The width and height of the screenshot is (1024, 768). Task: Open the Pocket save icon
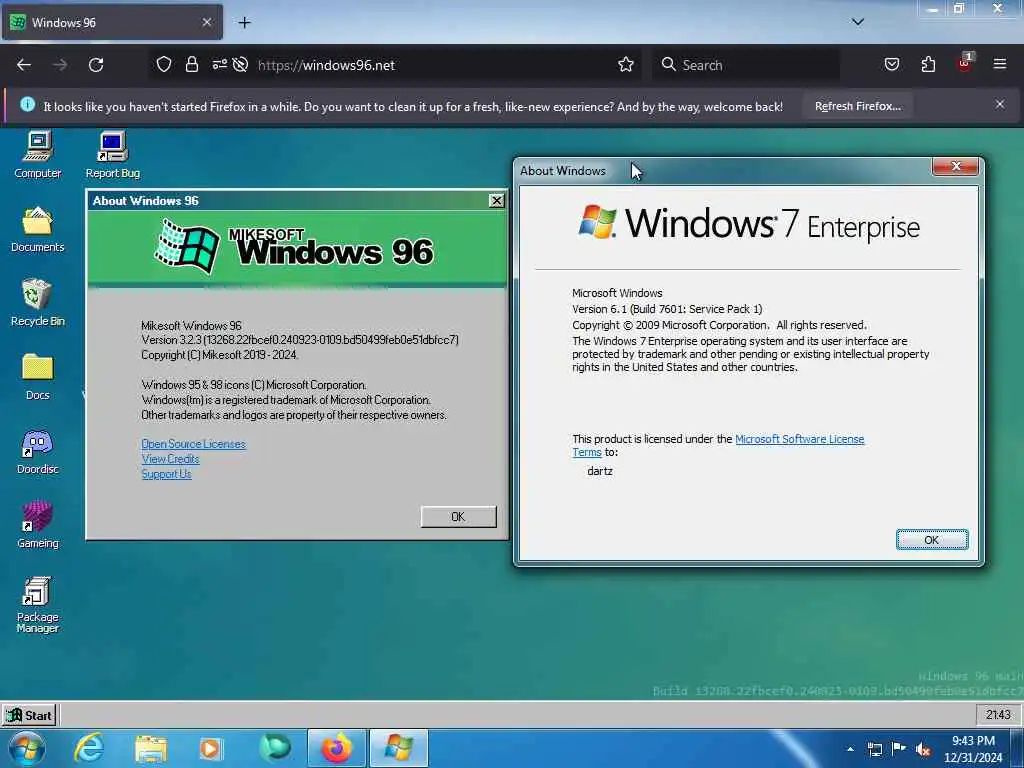pos(892,65)
